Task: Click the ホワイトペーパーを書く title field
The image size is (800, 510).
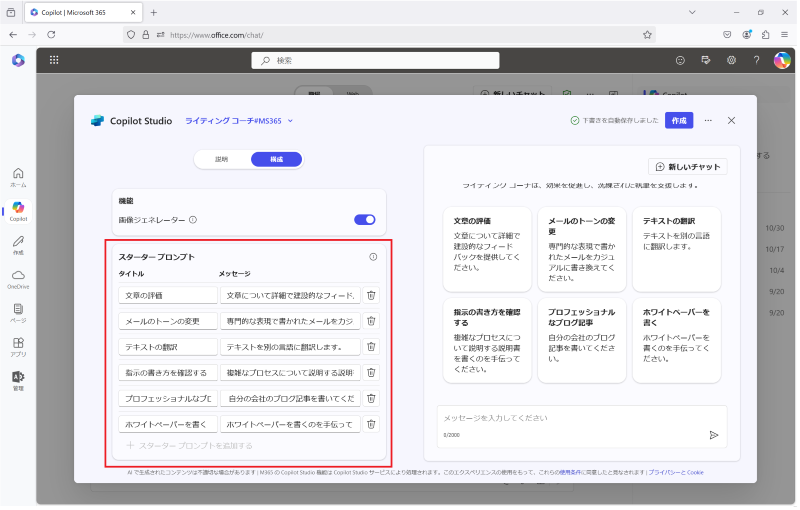Action: [168, 424]
